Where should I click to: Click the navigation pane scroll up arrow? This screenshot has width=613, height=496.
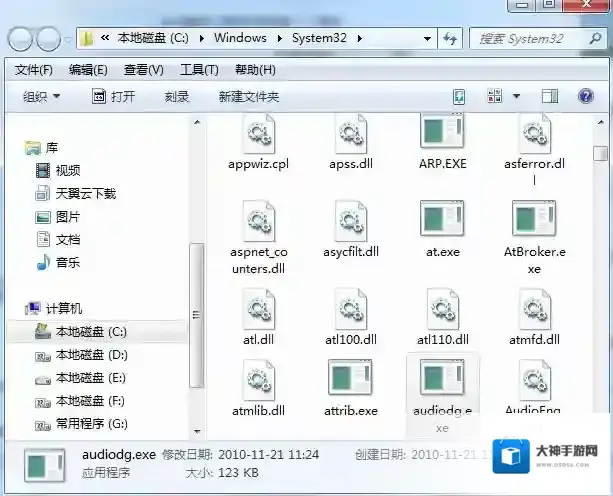(x=197, y=122)
